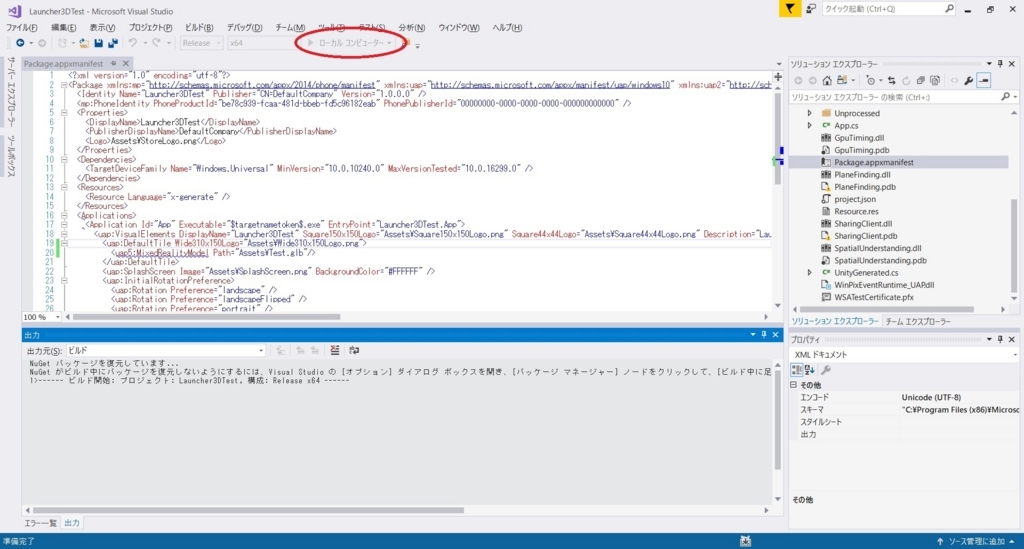This screenshot has width=1024, height=549.
Task: Open the XML ドキュメント object dropdown in Properties
Action: click(x=904, y=354)
